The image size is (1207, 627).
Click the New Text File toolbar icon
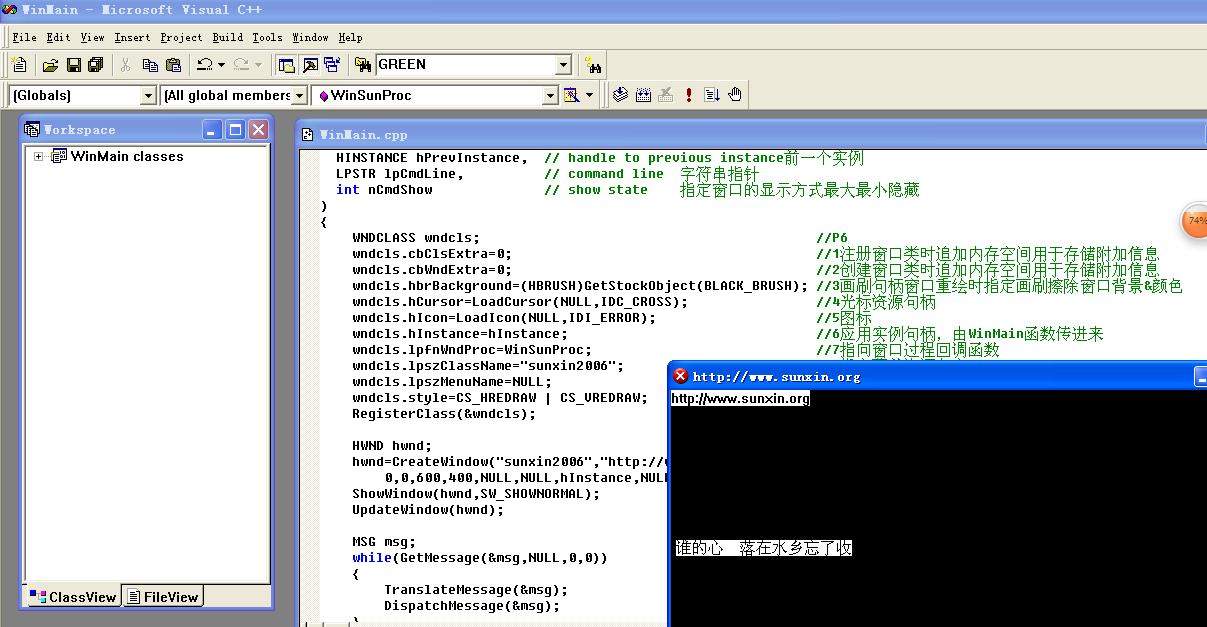[19, 65]
